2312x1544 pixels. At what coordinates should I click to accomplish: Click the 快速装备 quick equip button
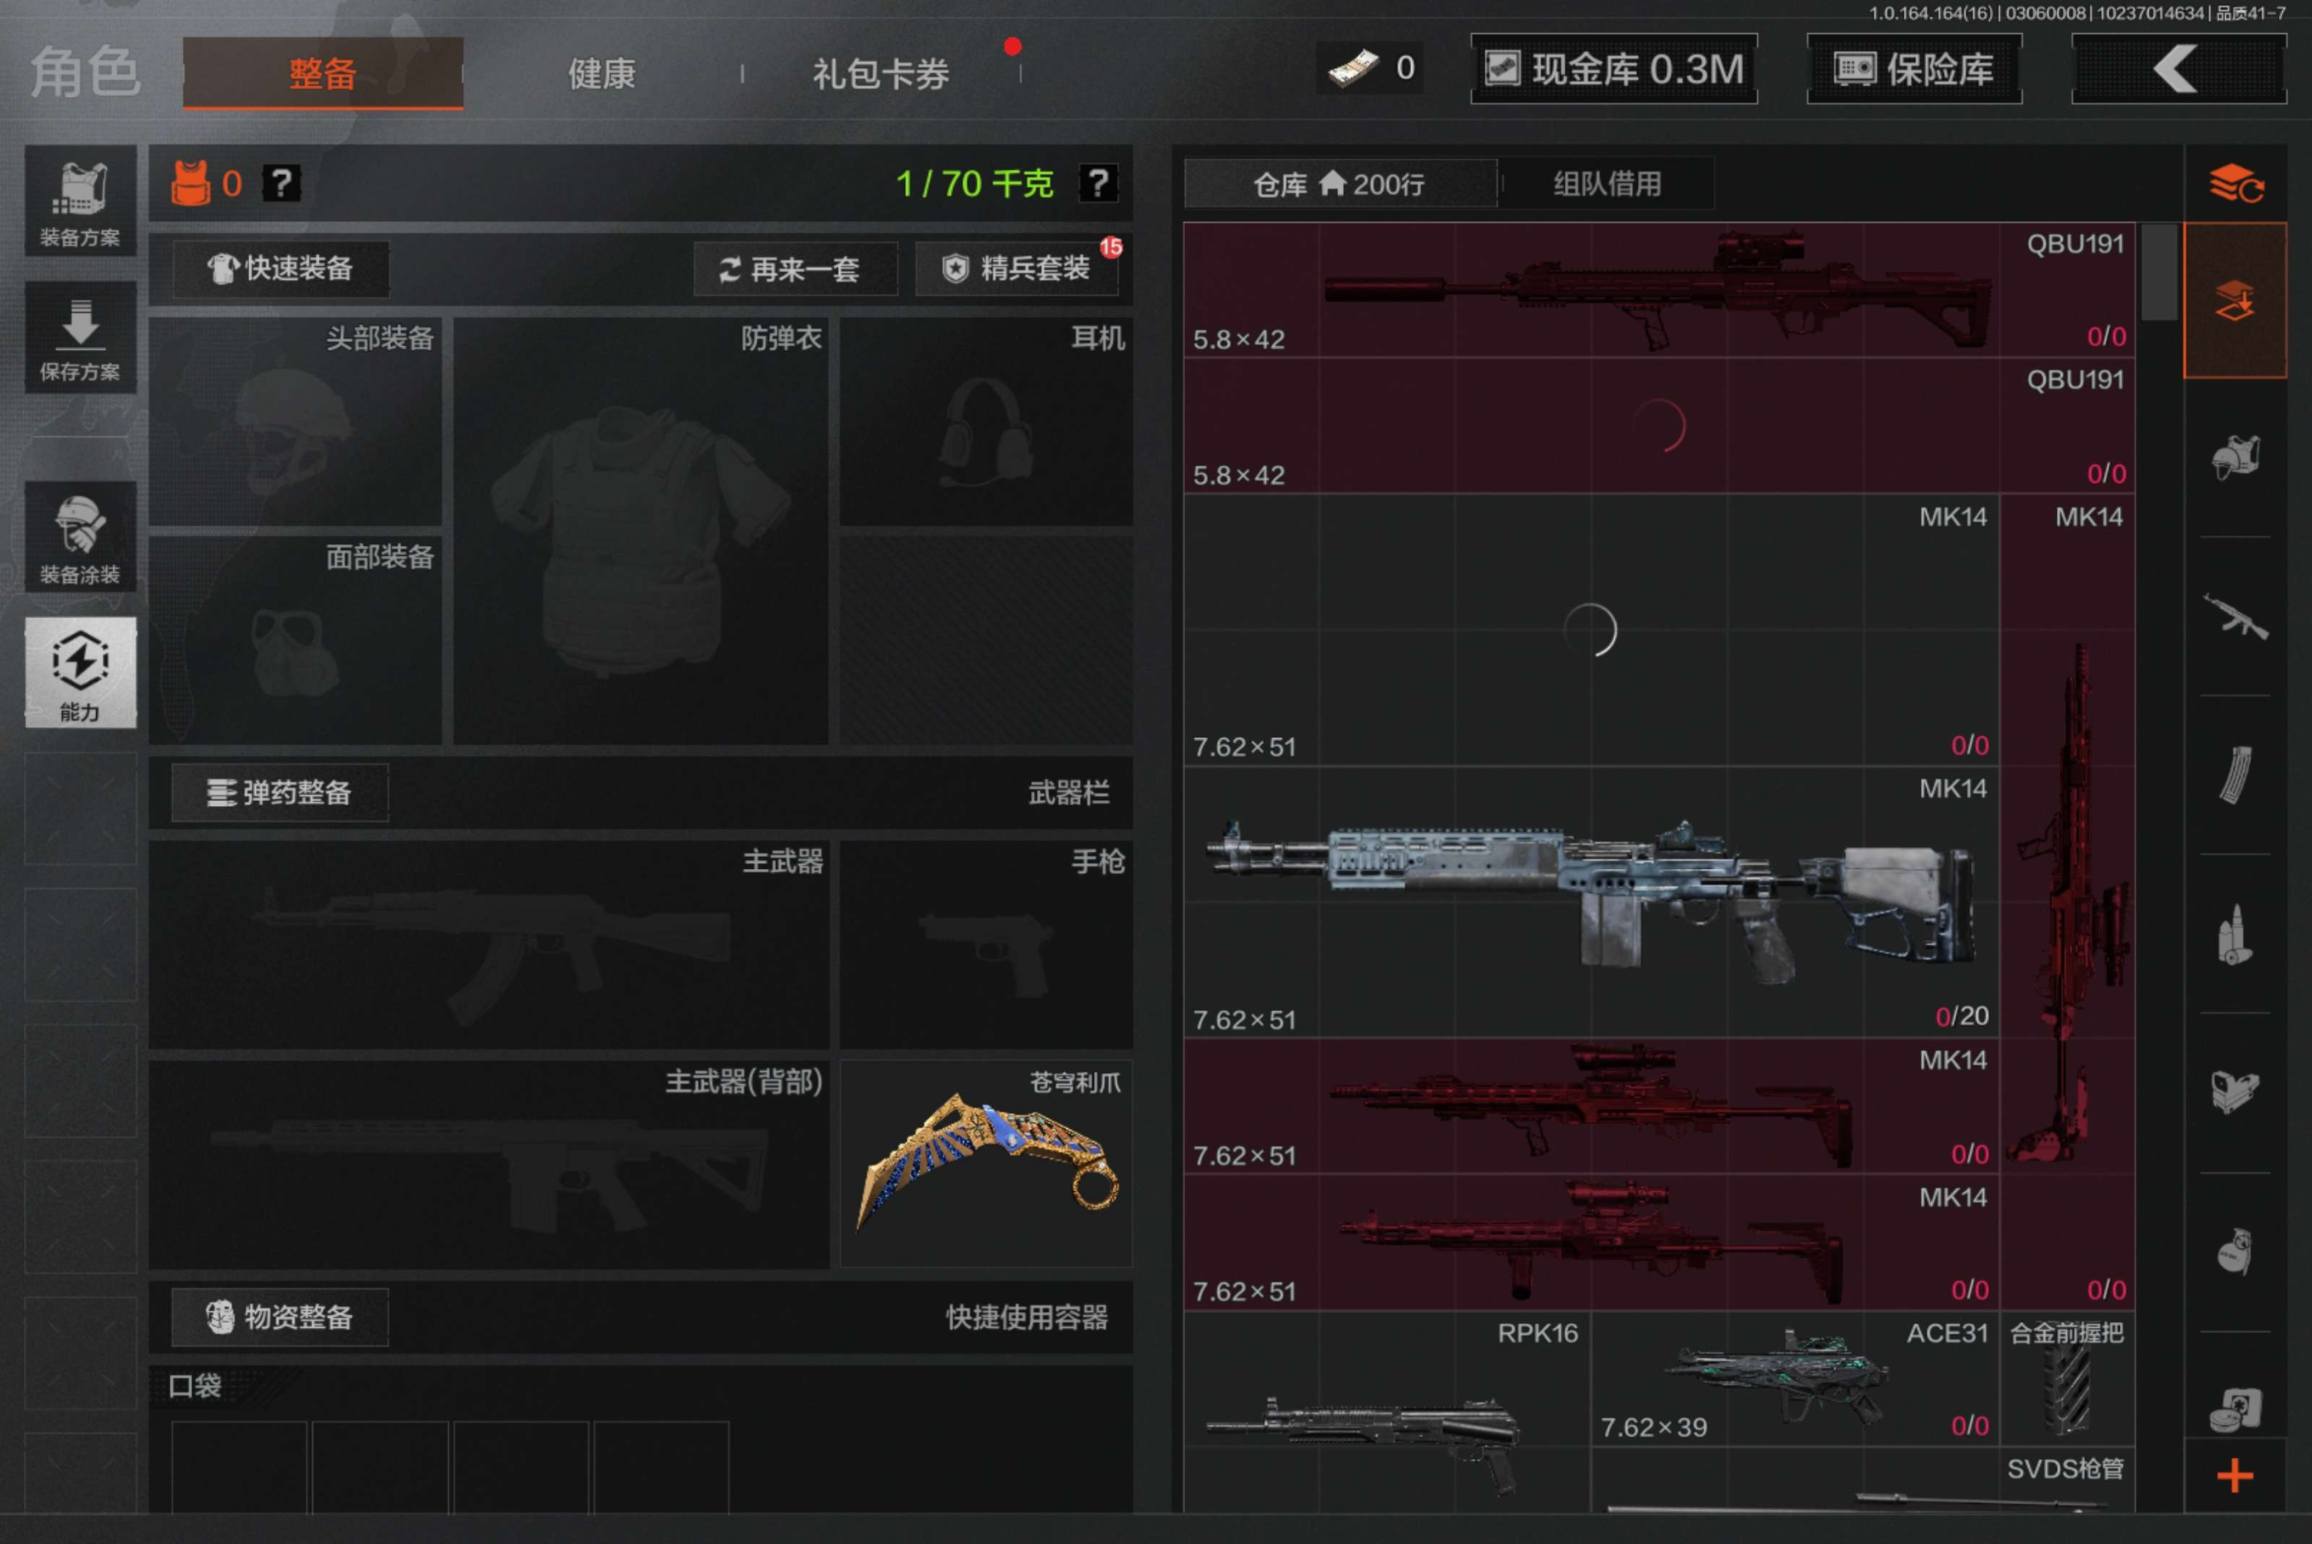click(281, 268)
